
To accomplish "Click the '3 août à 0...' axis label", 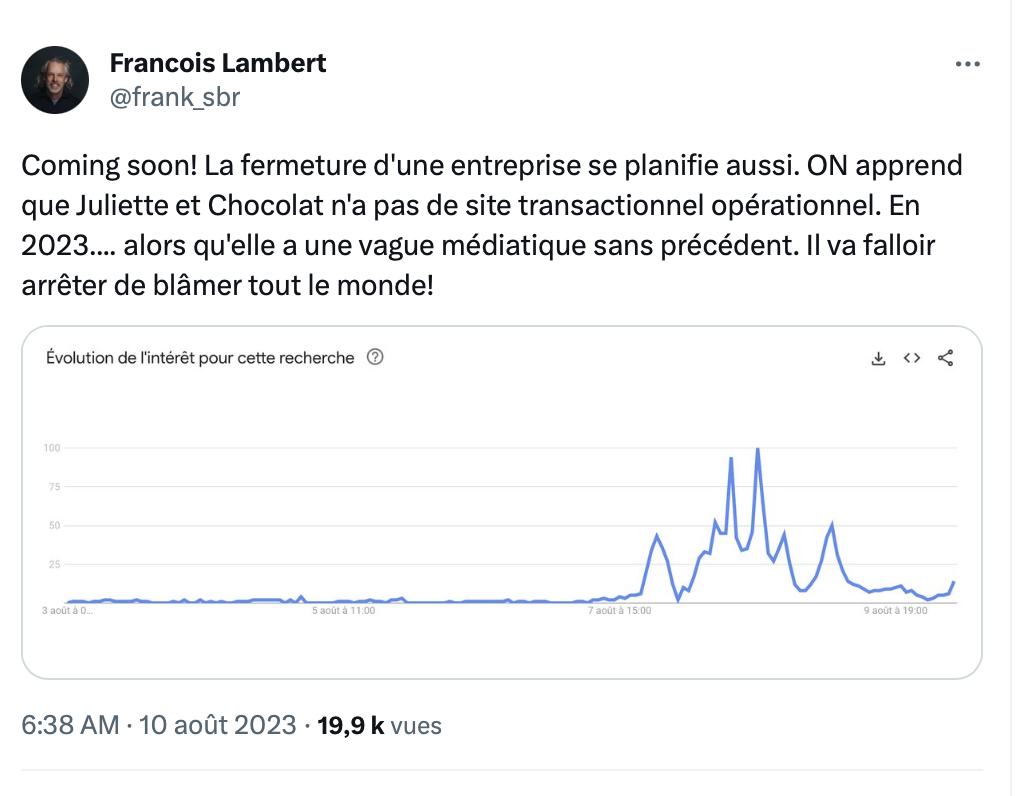I will coord(67,611).
